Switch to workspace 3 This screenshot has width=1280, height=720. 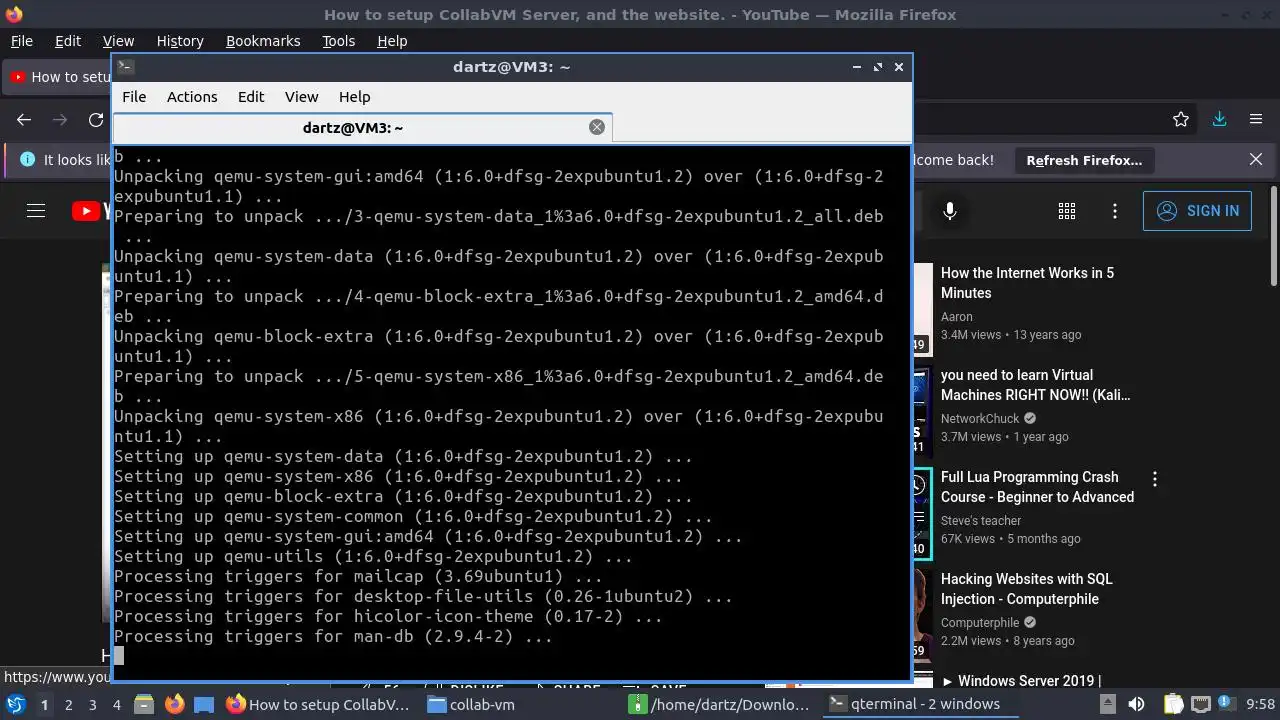point(92,705)
